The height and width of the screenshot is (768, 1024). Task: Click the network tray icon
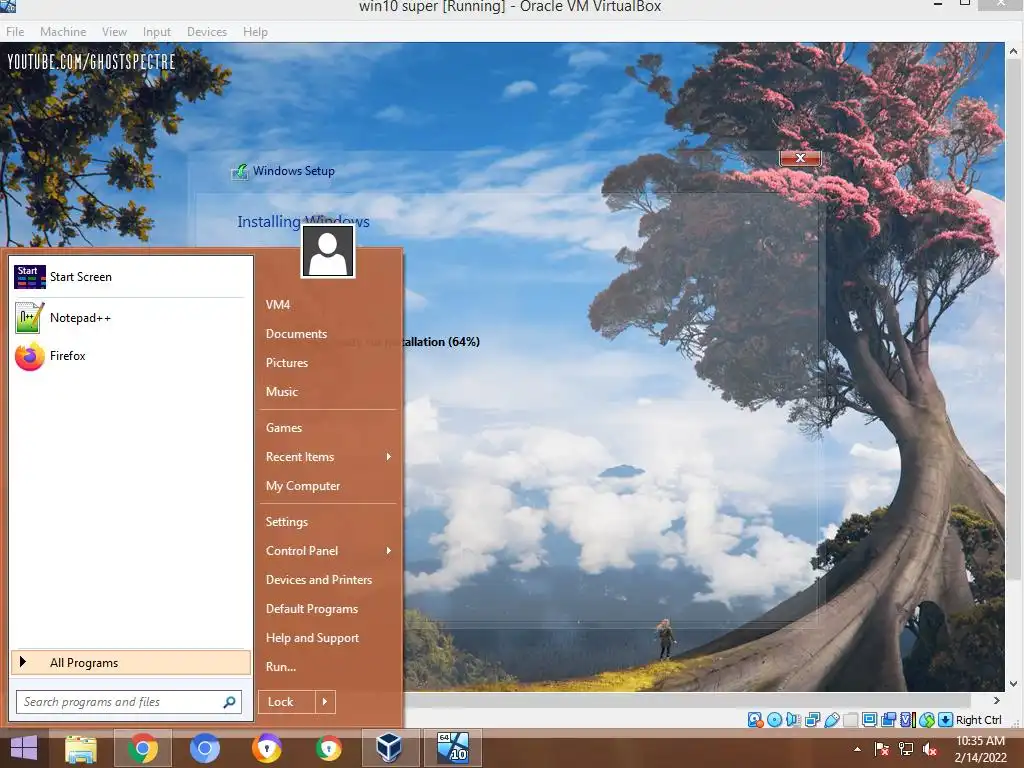point(906,749)
